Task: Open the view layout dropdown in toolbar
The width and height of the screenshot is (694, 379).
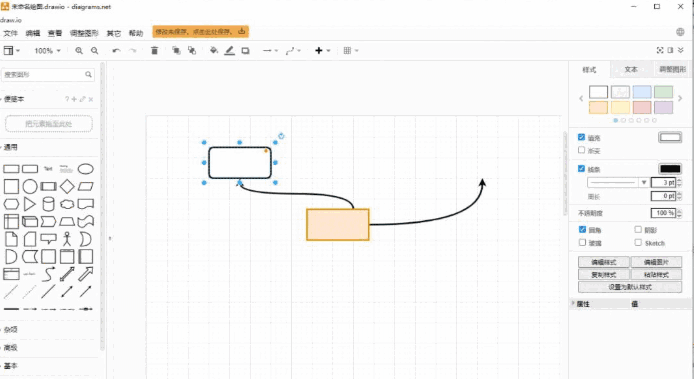Action: 12,50
